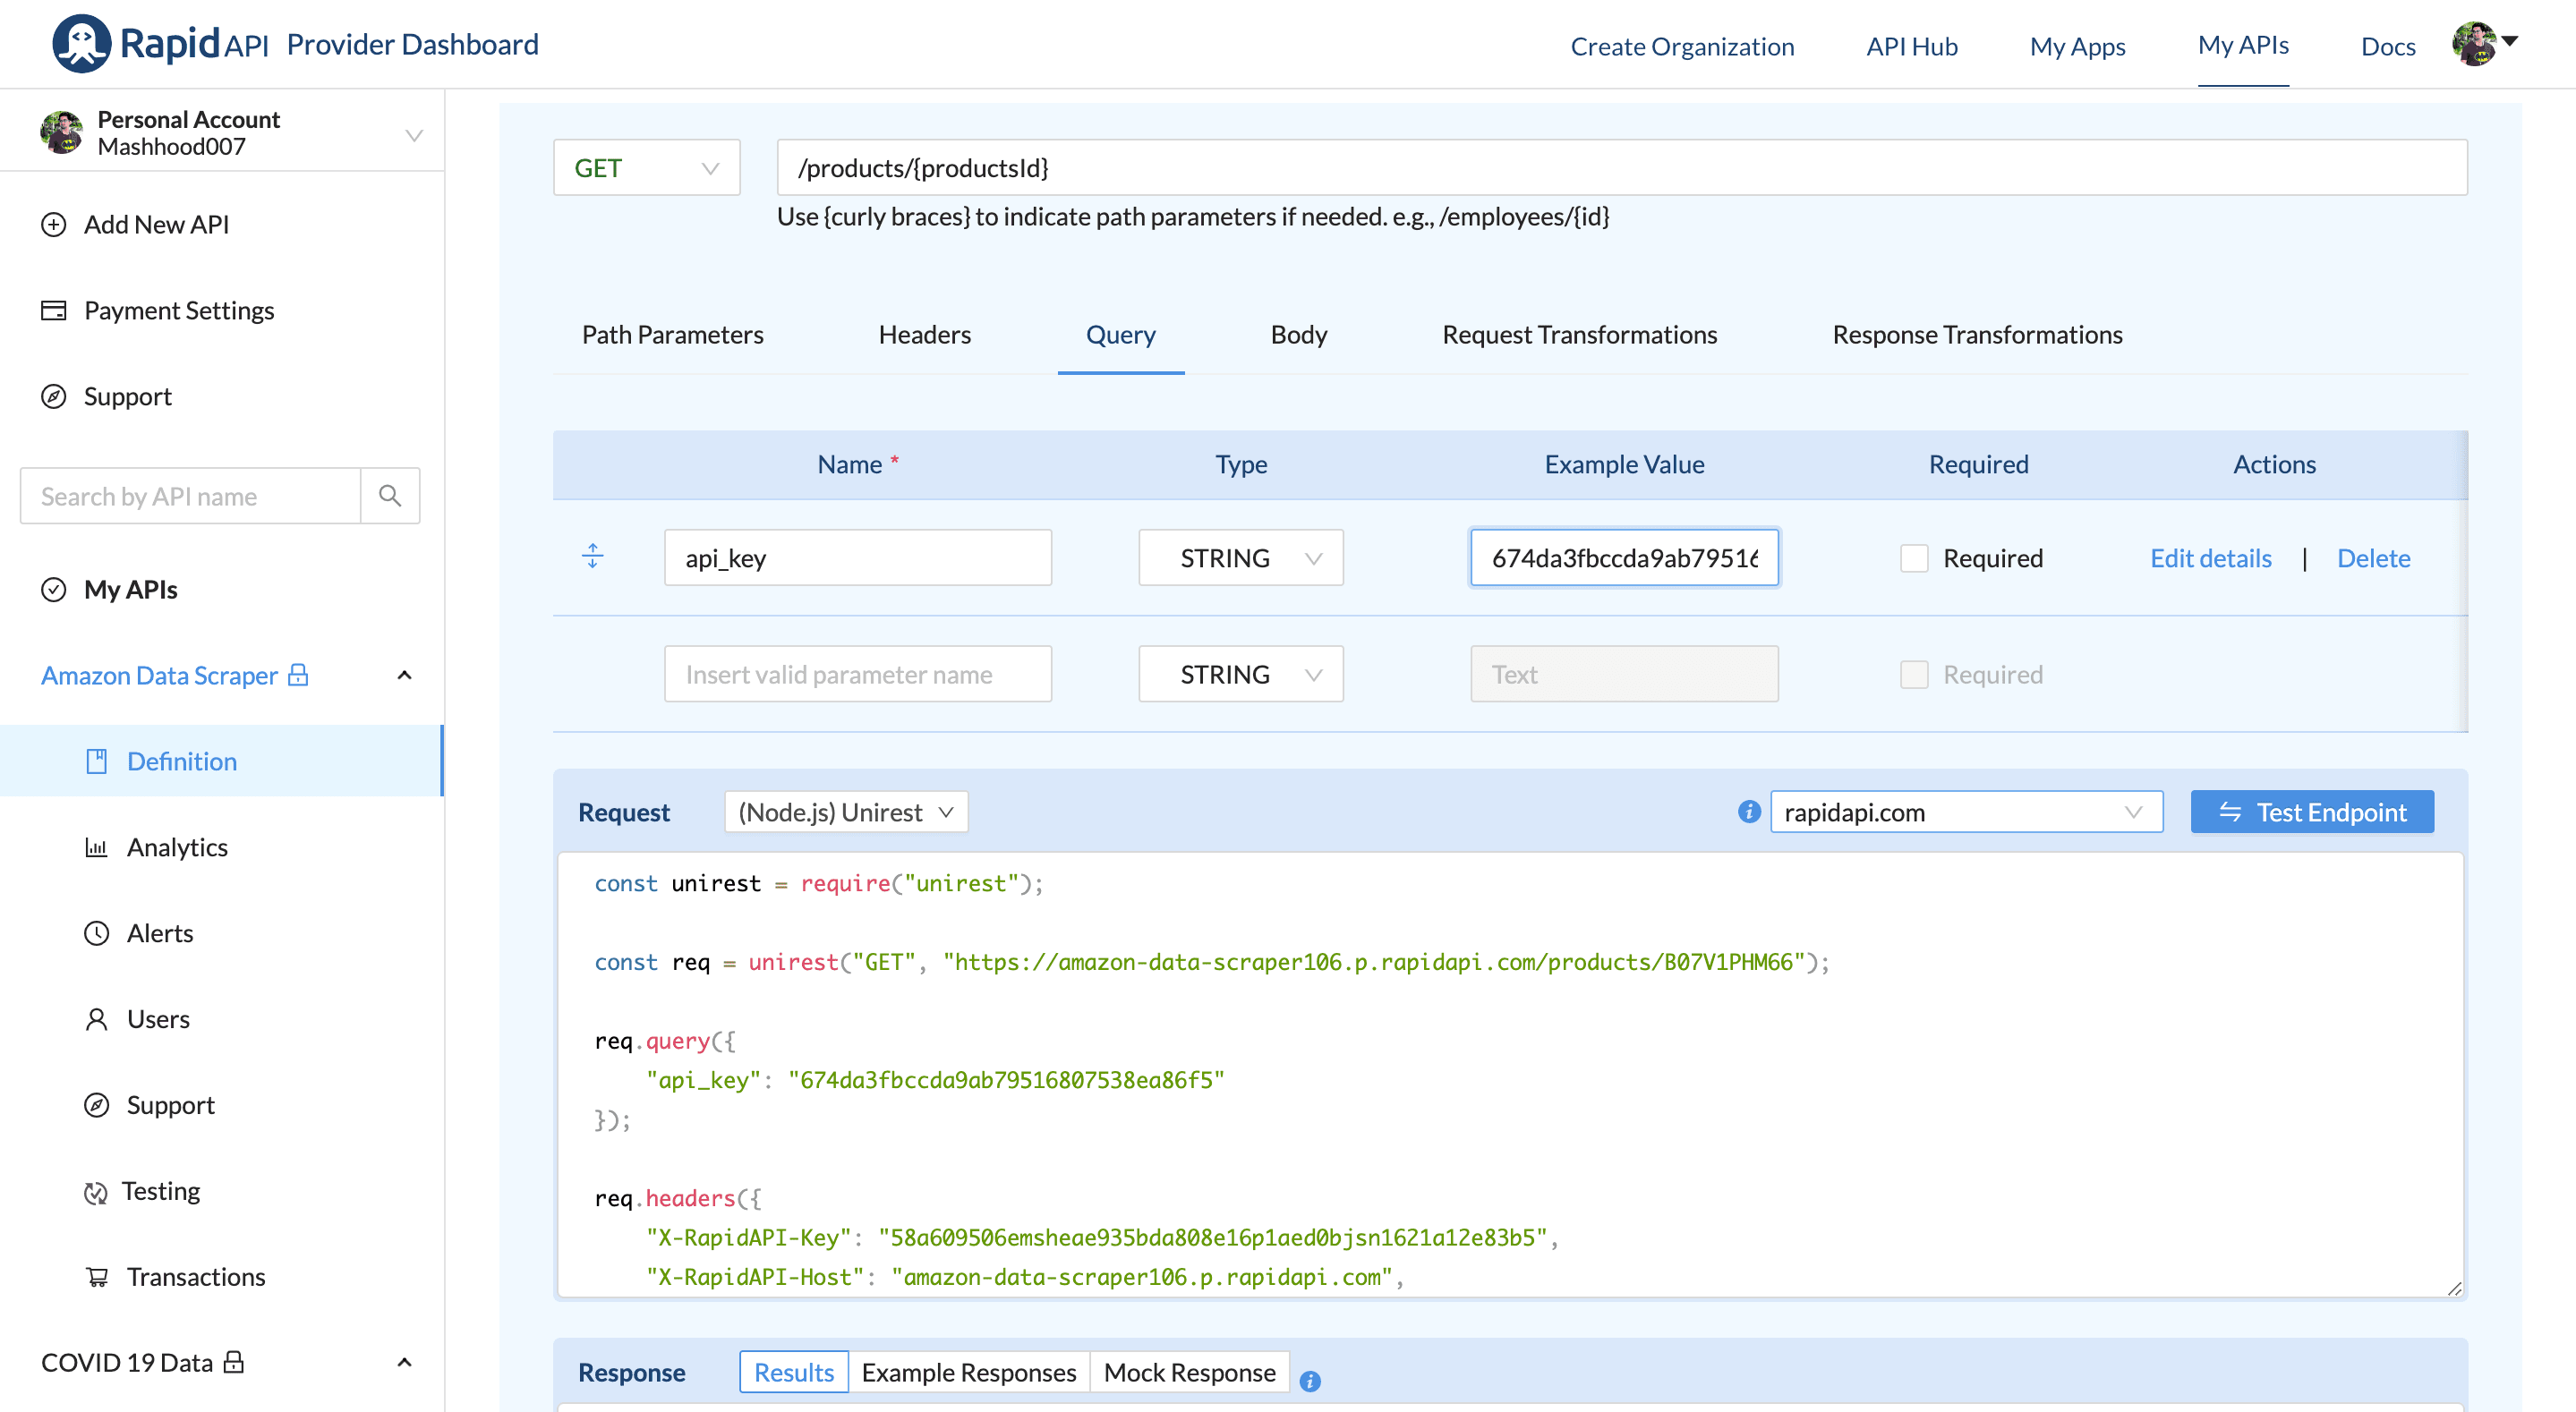Image resolution: width=2576 pixels, height=1412 pixels.
Task: Select the Query tab
Action: [1120, 334]
